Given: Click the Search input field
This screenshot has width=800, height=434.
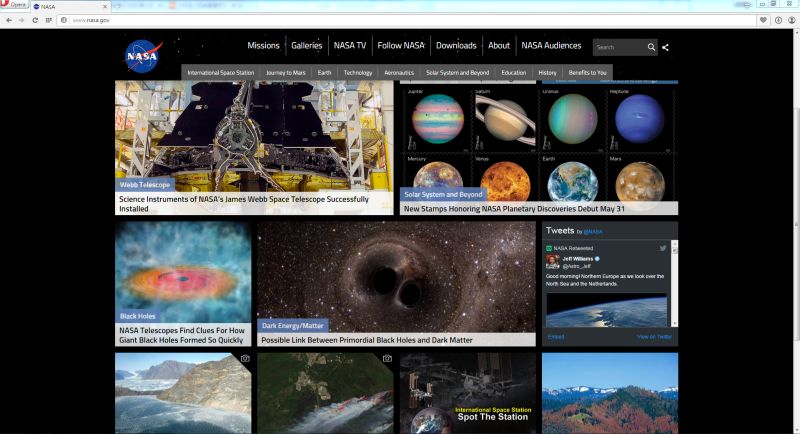Looking at the screenshot, I should pyautogui.click(x=619, y=47).
